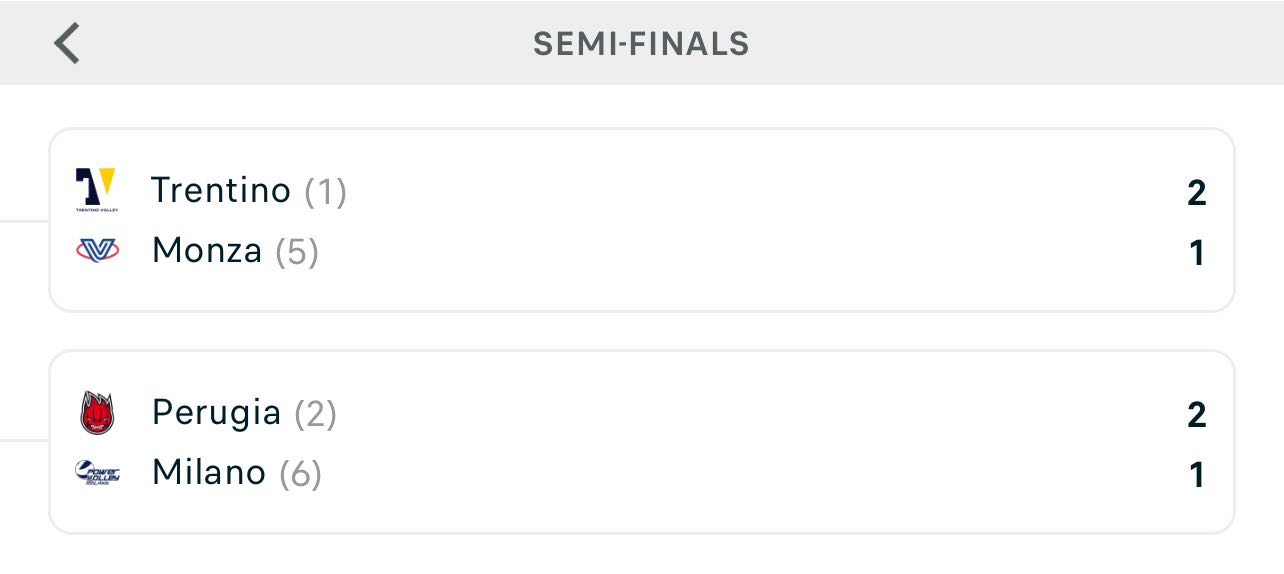
Task: Open the Trentino vs Monza matchup card
Action: [x=642, y=220]
